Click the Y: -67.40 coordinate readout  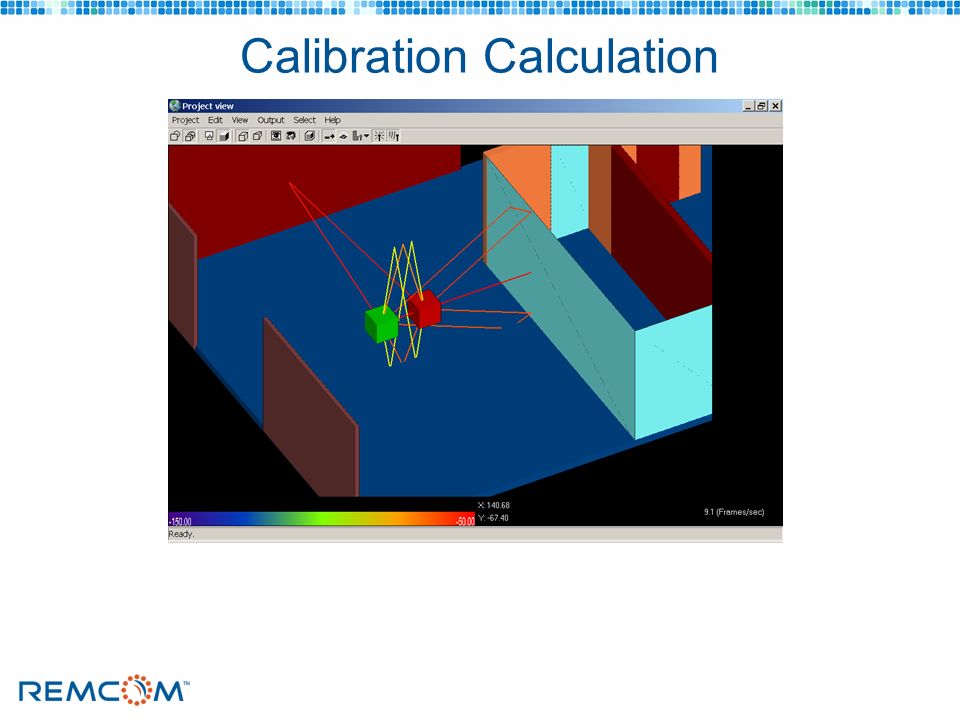(x=493, y=518)
